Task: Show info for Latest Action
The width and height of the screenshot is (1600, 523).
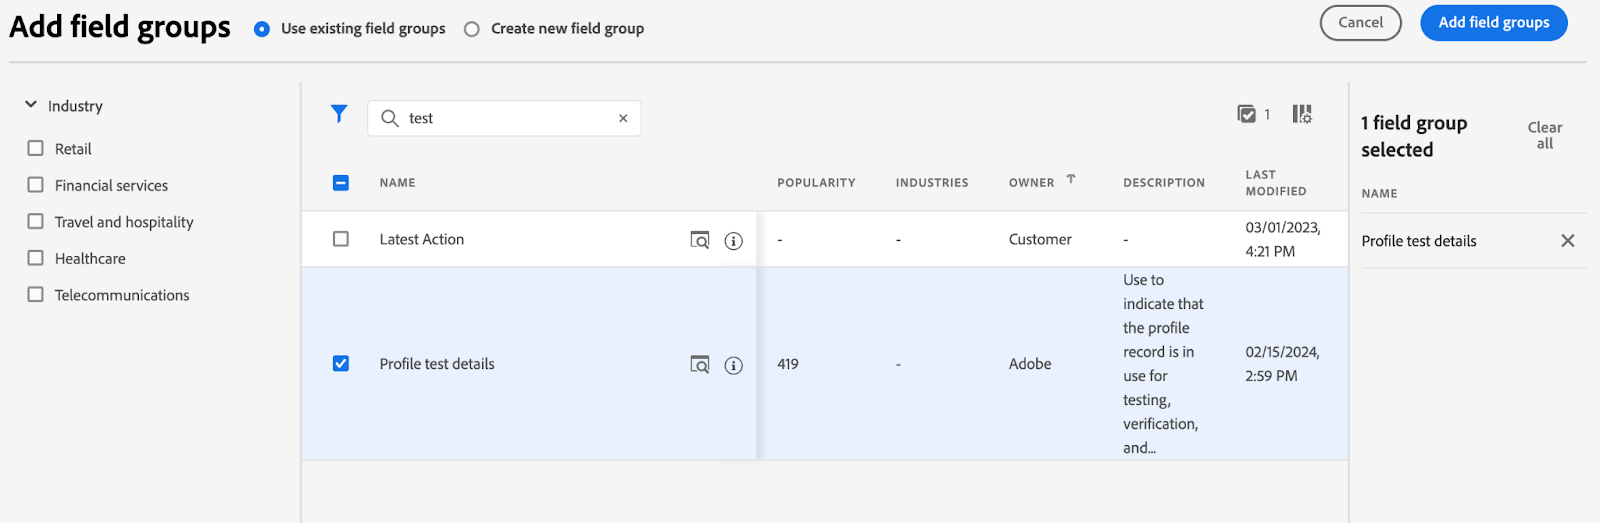Action: click(734, 240)
